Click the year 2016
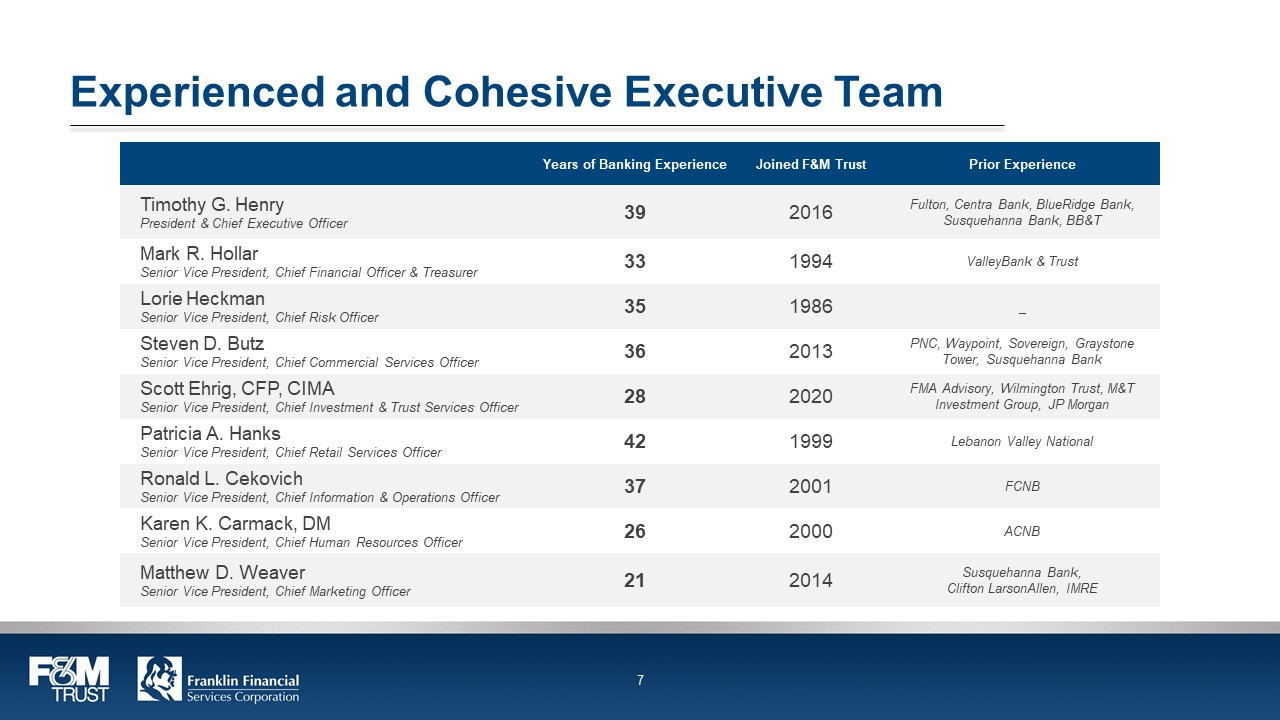This screenshot has width=1280, height=720. tap(810, 212)
